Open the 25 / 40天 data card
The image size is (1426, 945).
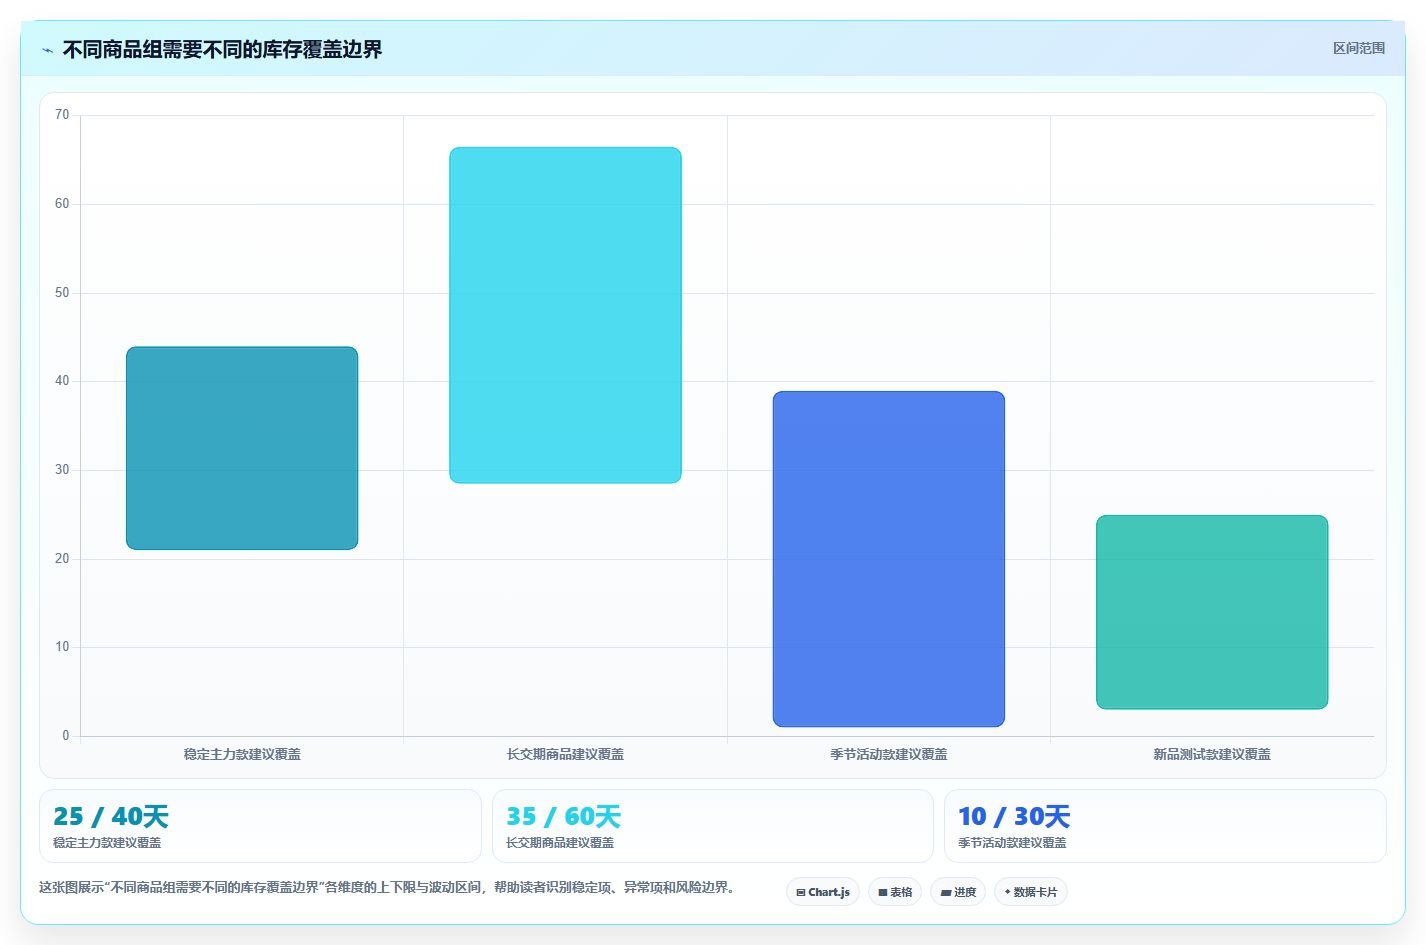click(x=260, y=826)
